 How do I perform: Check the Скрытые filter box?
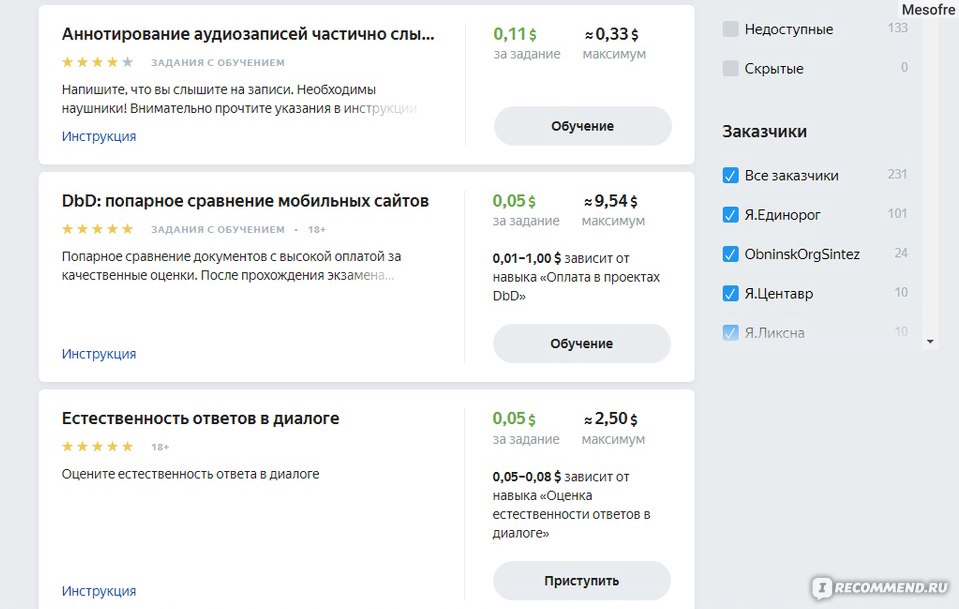[730, 68]
